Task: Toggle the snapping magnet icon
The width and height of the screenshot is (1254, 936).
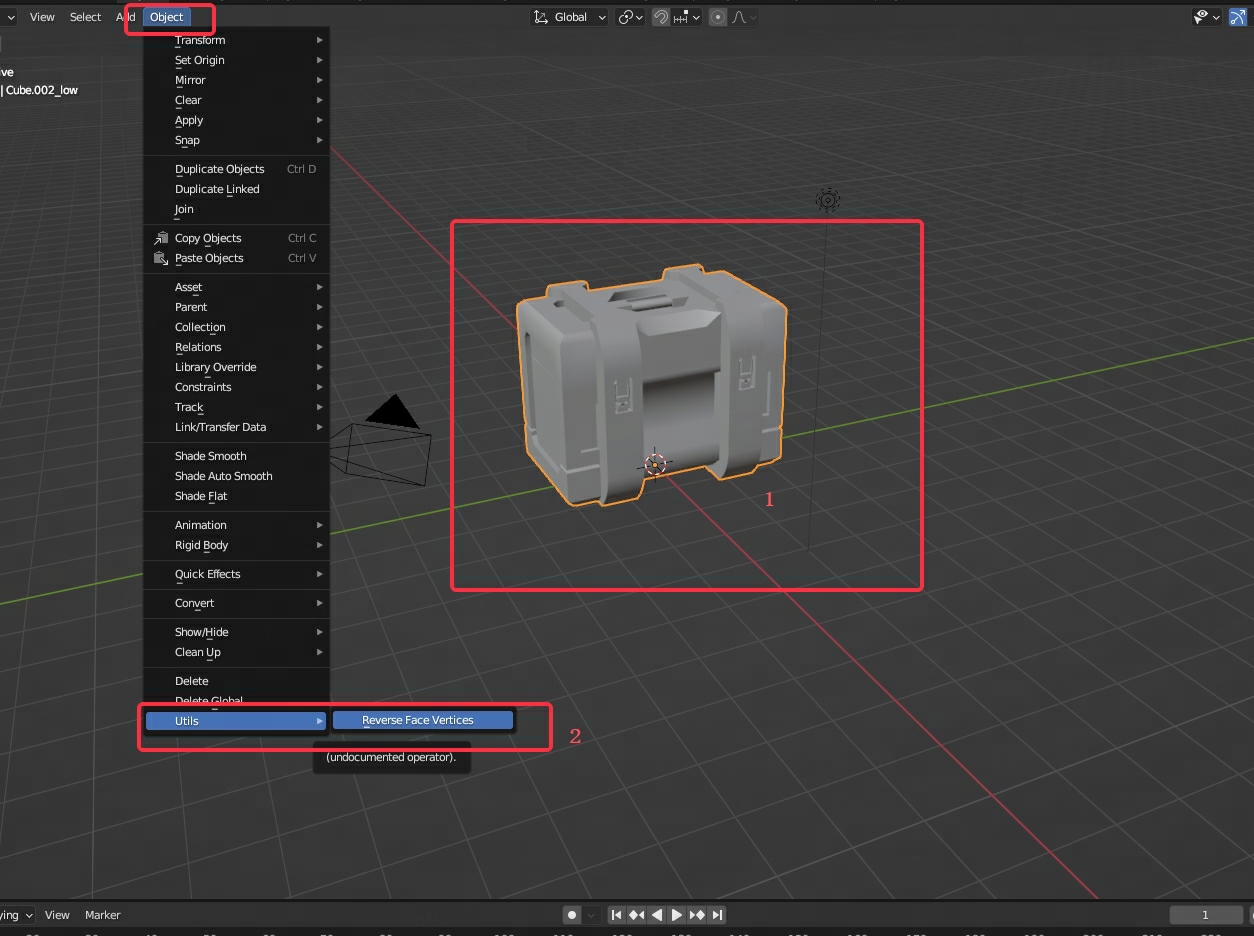Action: point(661,17)
